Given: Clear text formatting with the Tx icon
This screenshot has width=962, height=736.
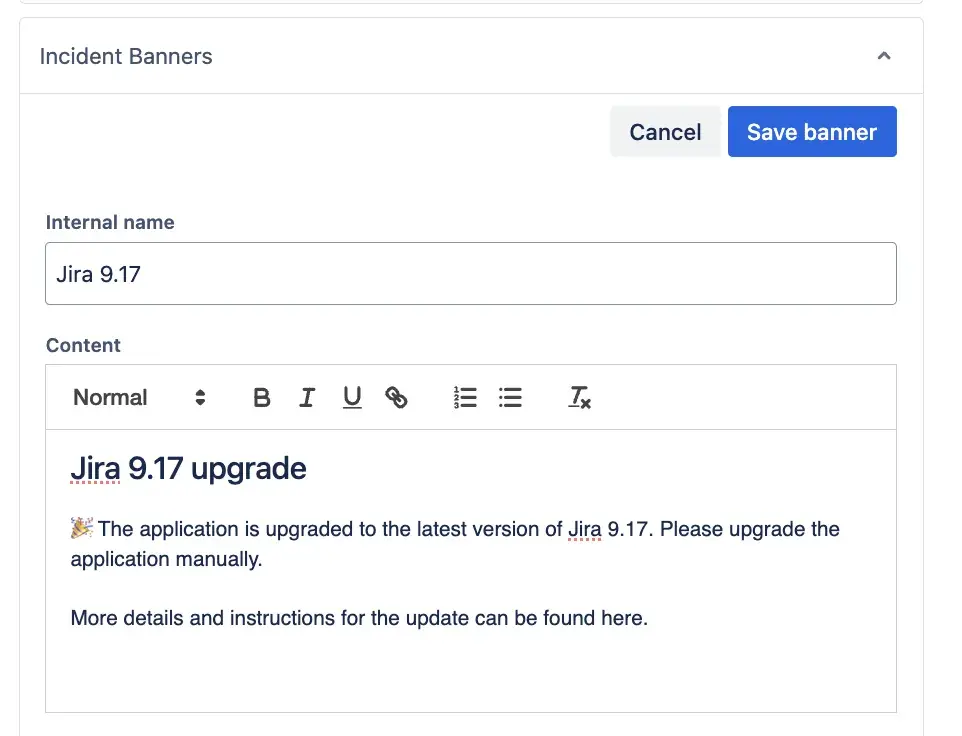Looking at the screenshot, I should click(x=579, y=398).
